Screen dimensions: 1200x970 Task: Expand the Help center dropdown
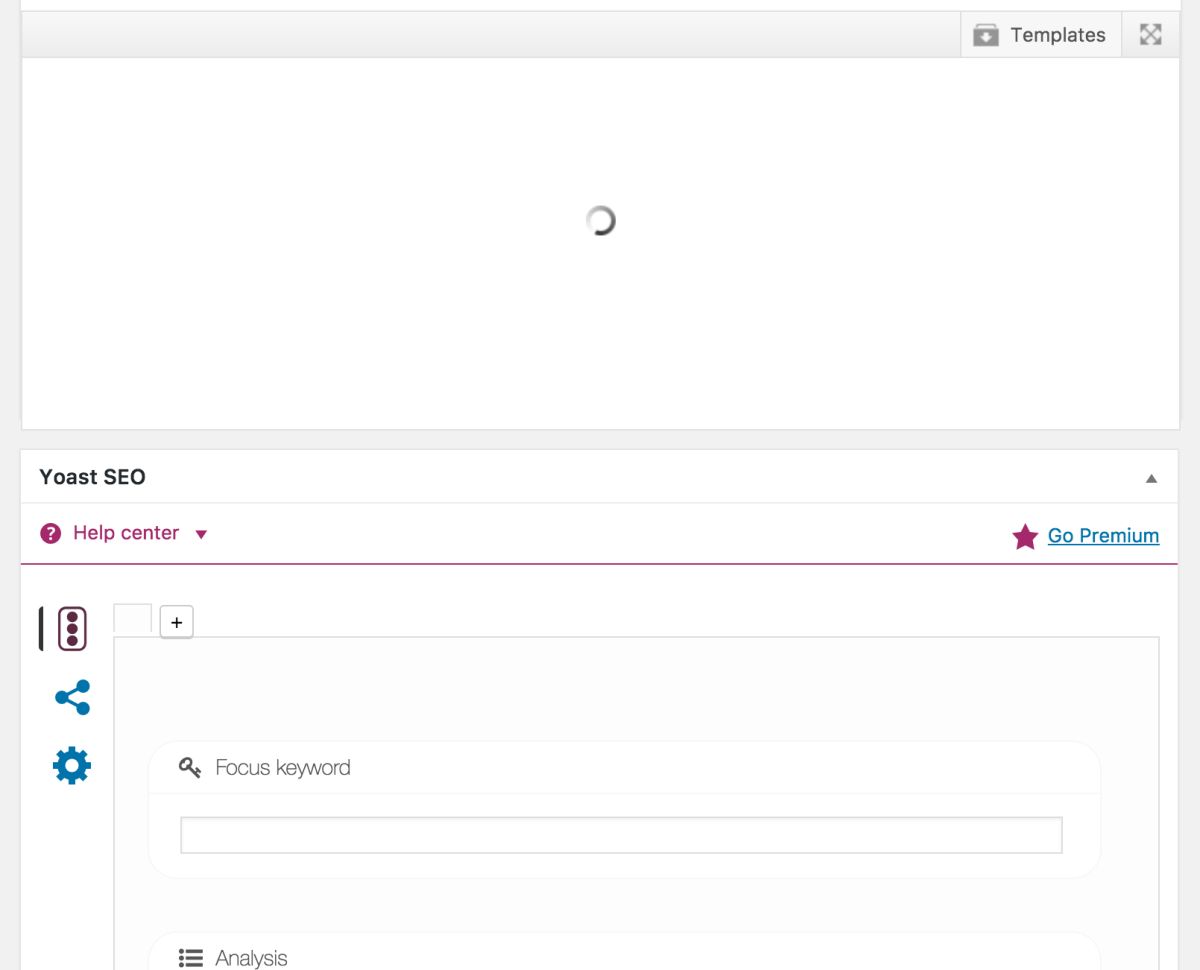(x=201, y=535)
